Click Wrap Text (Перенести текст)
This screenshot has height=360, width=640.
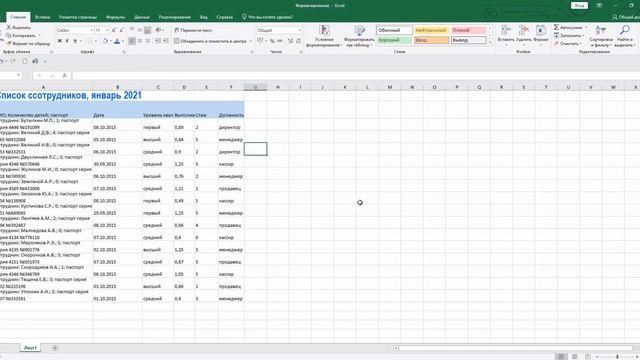pyautogui.click(x=193, y=30)
